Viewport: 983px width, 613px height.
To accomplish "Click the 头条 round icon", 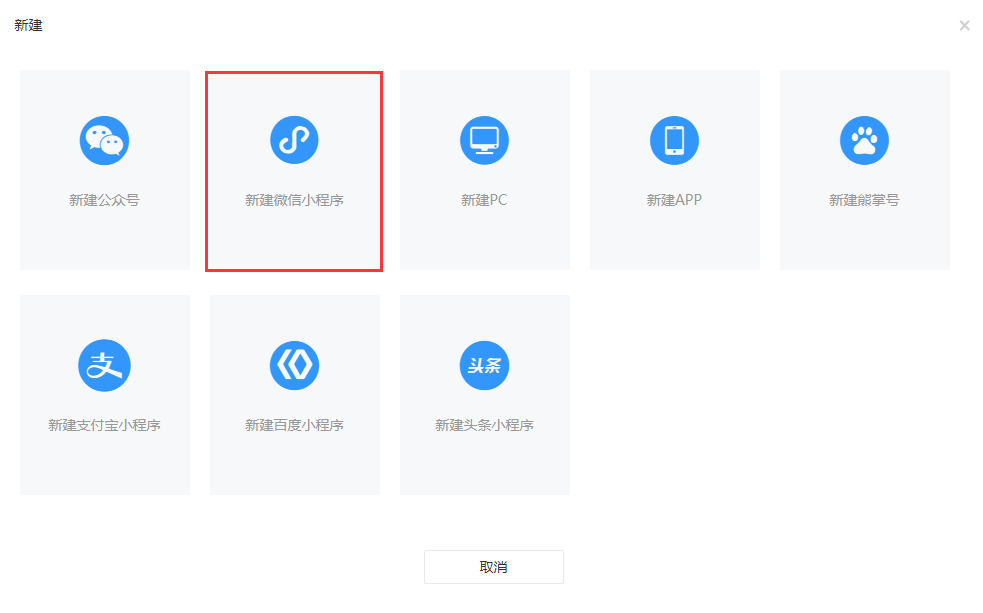I will (484, 365).
